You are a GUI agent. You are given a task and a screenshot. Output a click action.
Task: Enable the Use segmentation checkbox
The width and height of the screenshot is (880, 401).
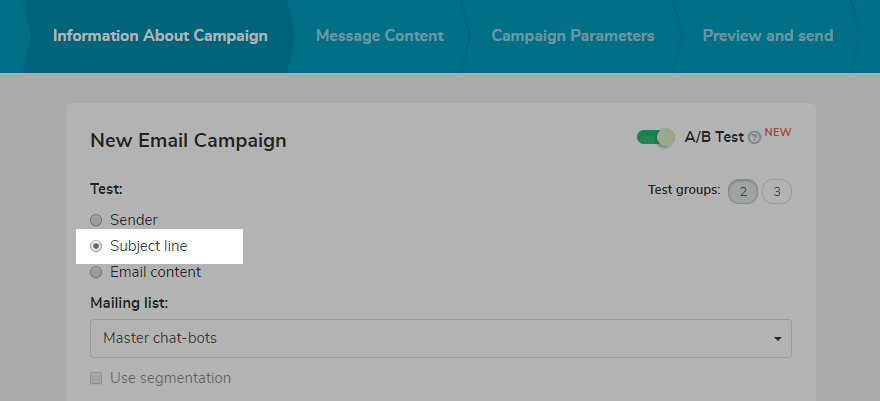[x=97, y=378]
